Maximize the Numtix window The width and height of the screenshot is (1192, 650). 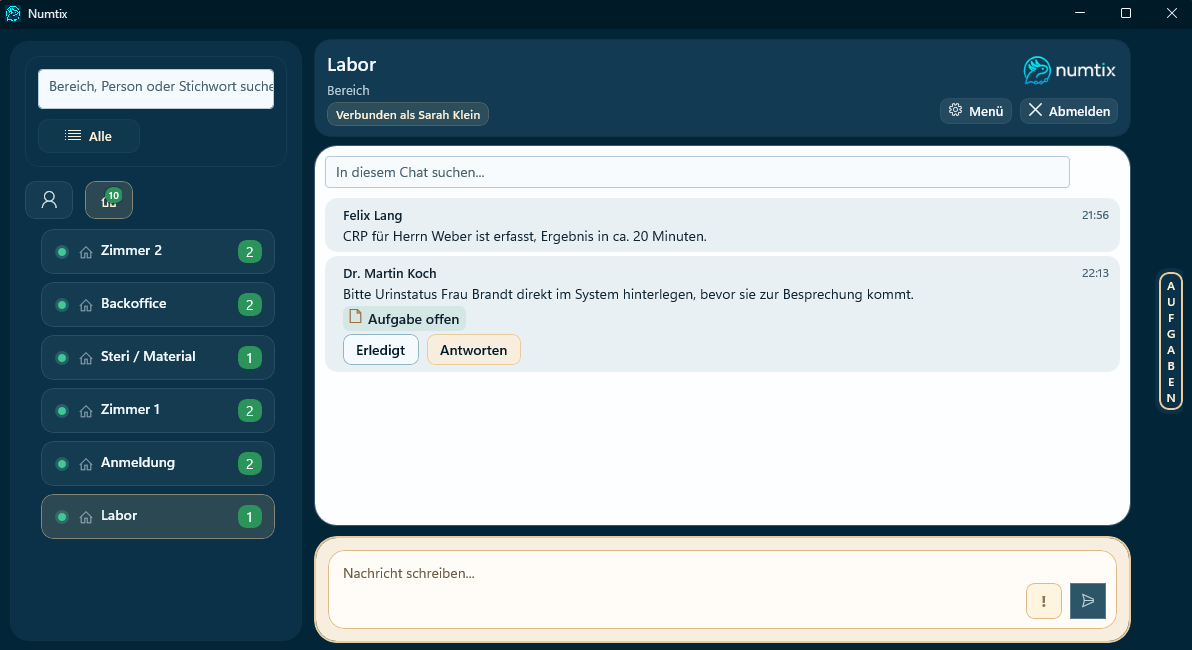1126,13
